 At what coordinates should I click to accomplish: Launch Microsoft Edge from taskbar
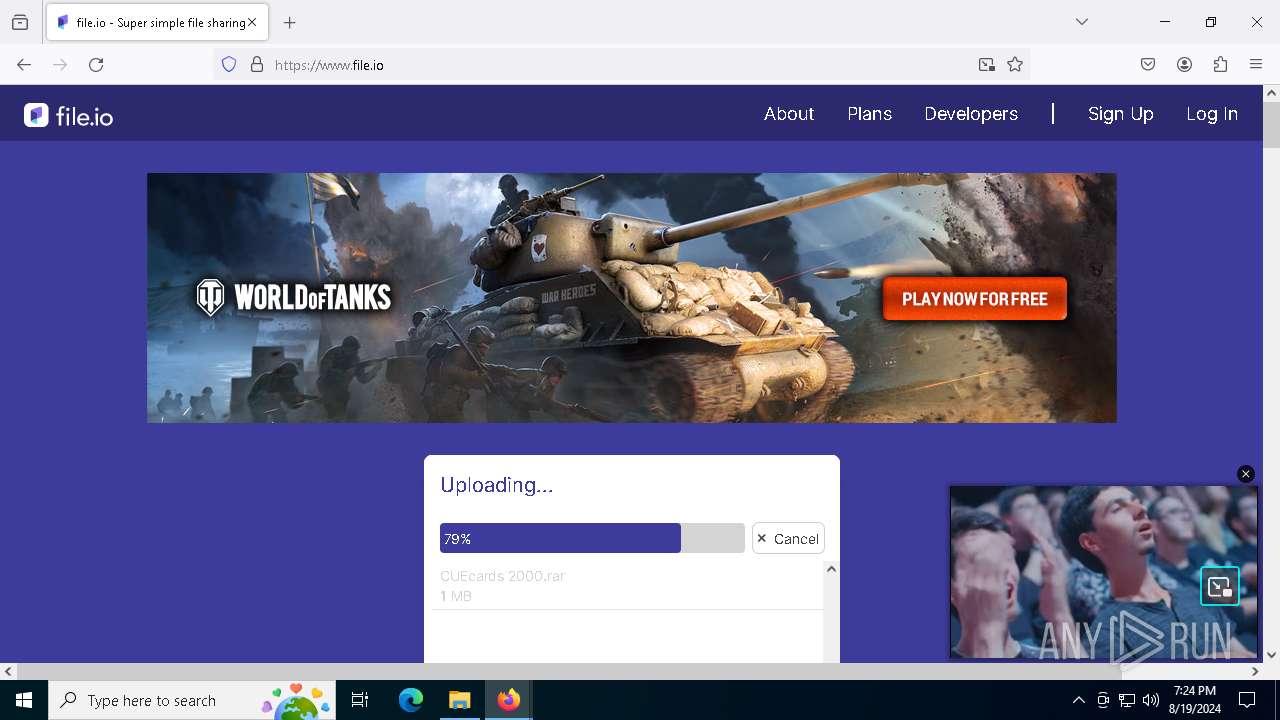pos(411,700)
